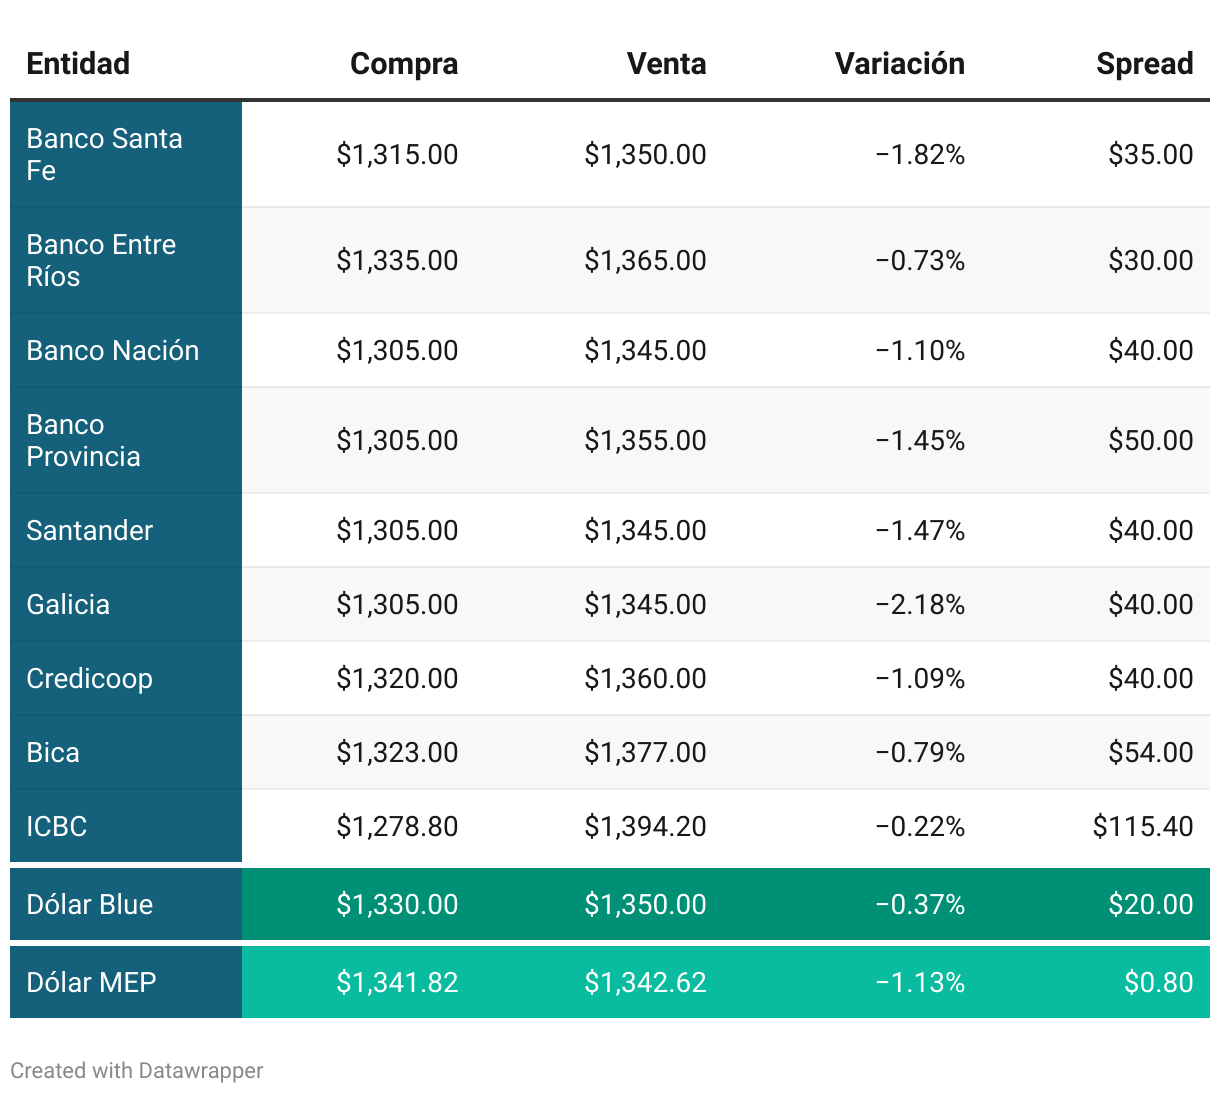This screenshot has width=1220, height=1094.
Task: Select the Banco Santa Fe row label
Action: click(104, 155)
